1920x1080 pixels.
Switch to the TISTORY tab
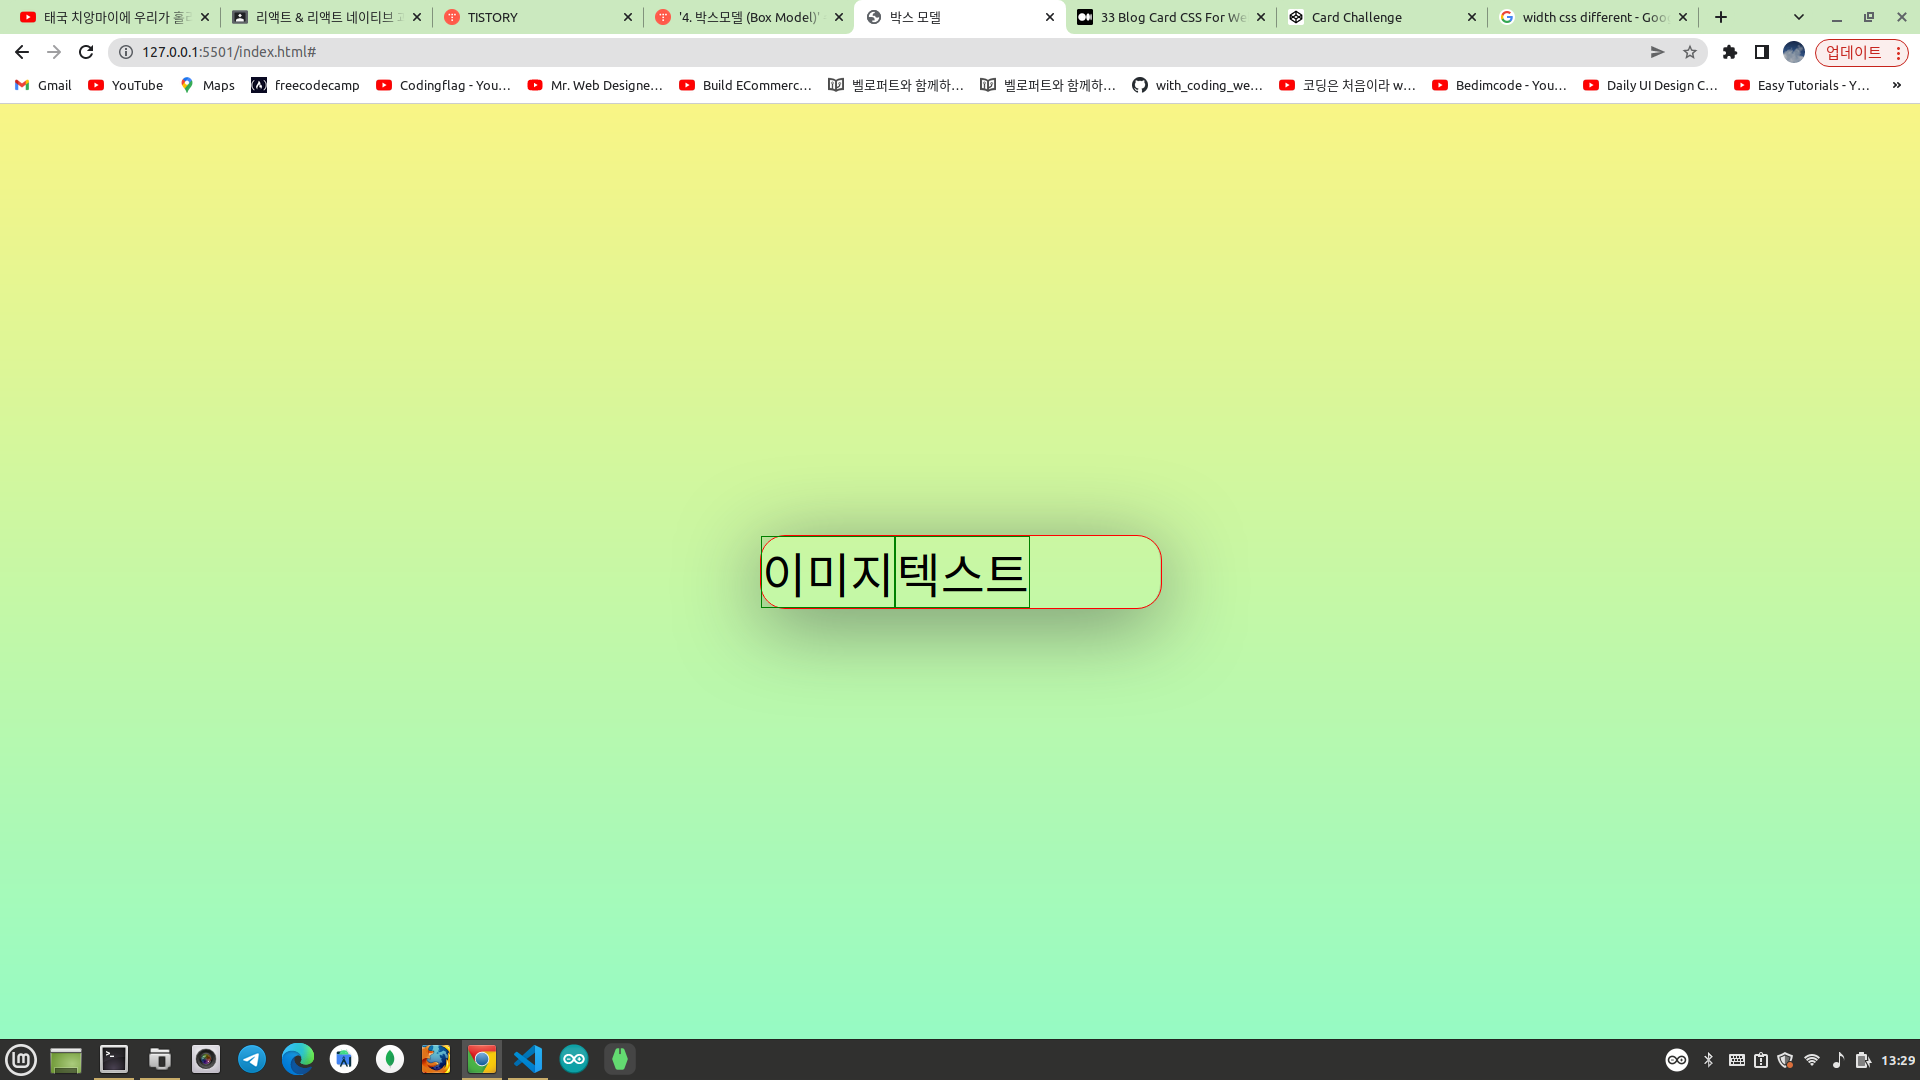[537, 17]
